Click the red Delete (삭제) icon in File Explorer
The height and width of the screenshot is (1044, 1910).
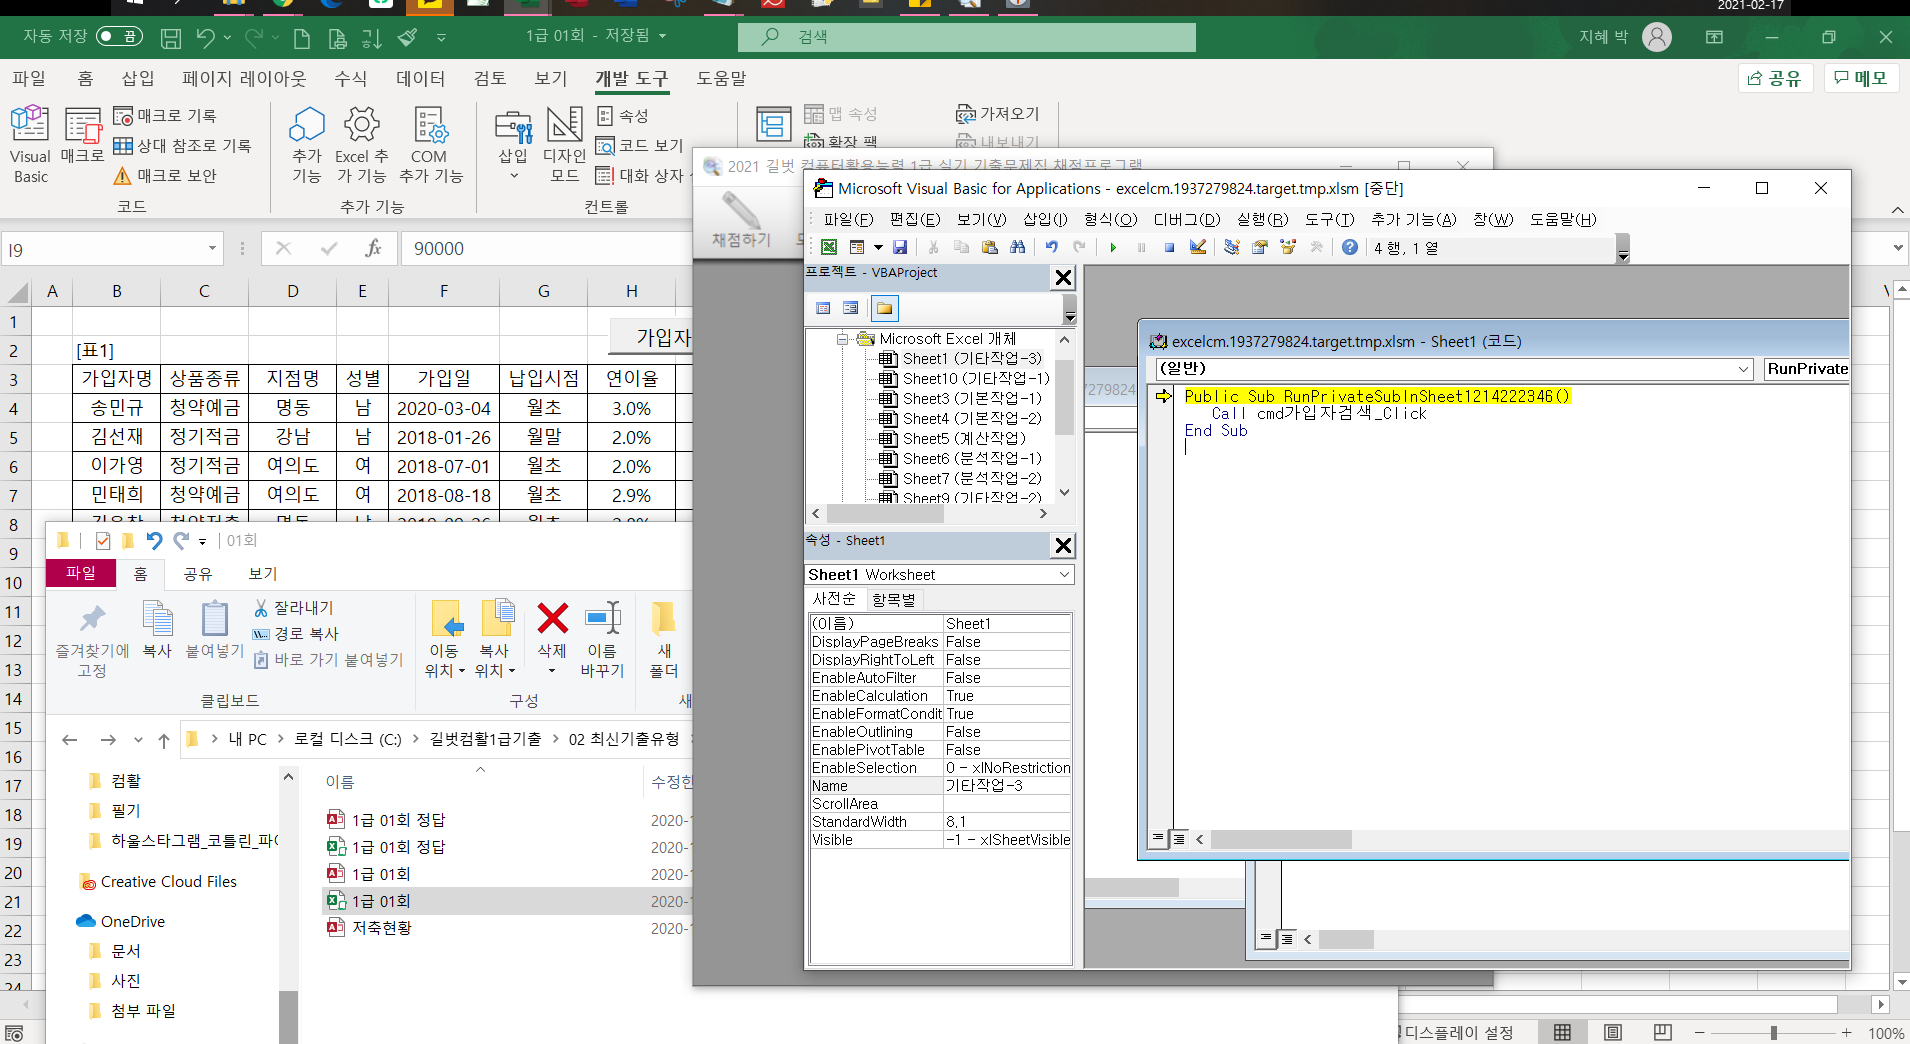[x=552, y=620]
